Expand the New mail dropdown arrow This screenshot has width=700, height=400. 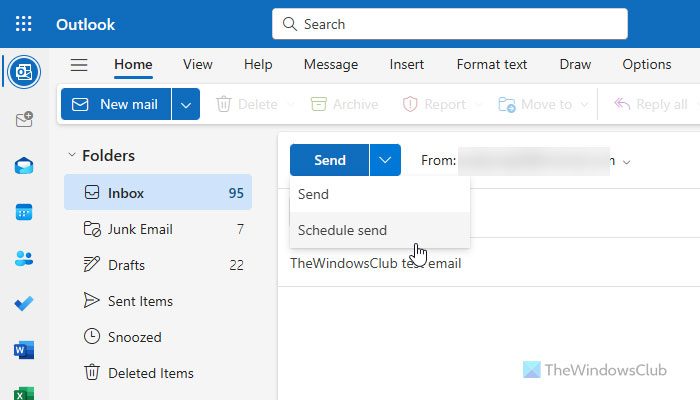[x=186, y=104]
